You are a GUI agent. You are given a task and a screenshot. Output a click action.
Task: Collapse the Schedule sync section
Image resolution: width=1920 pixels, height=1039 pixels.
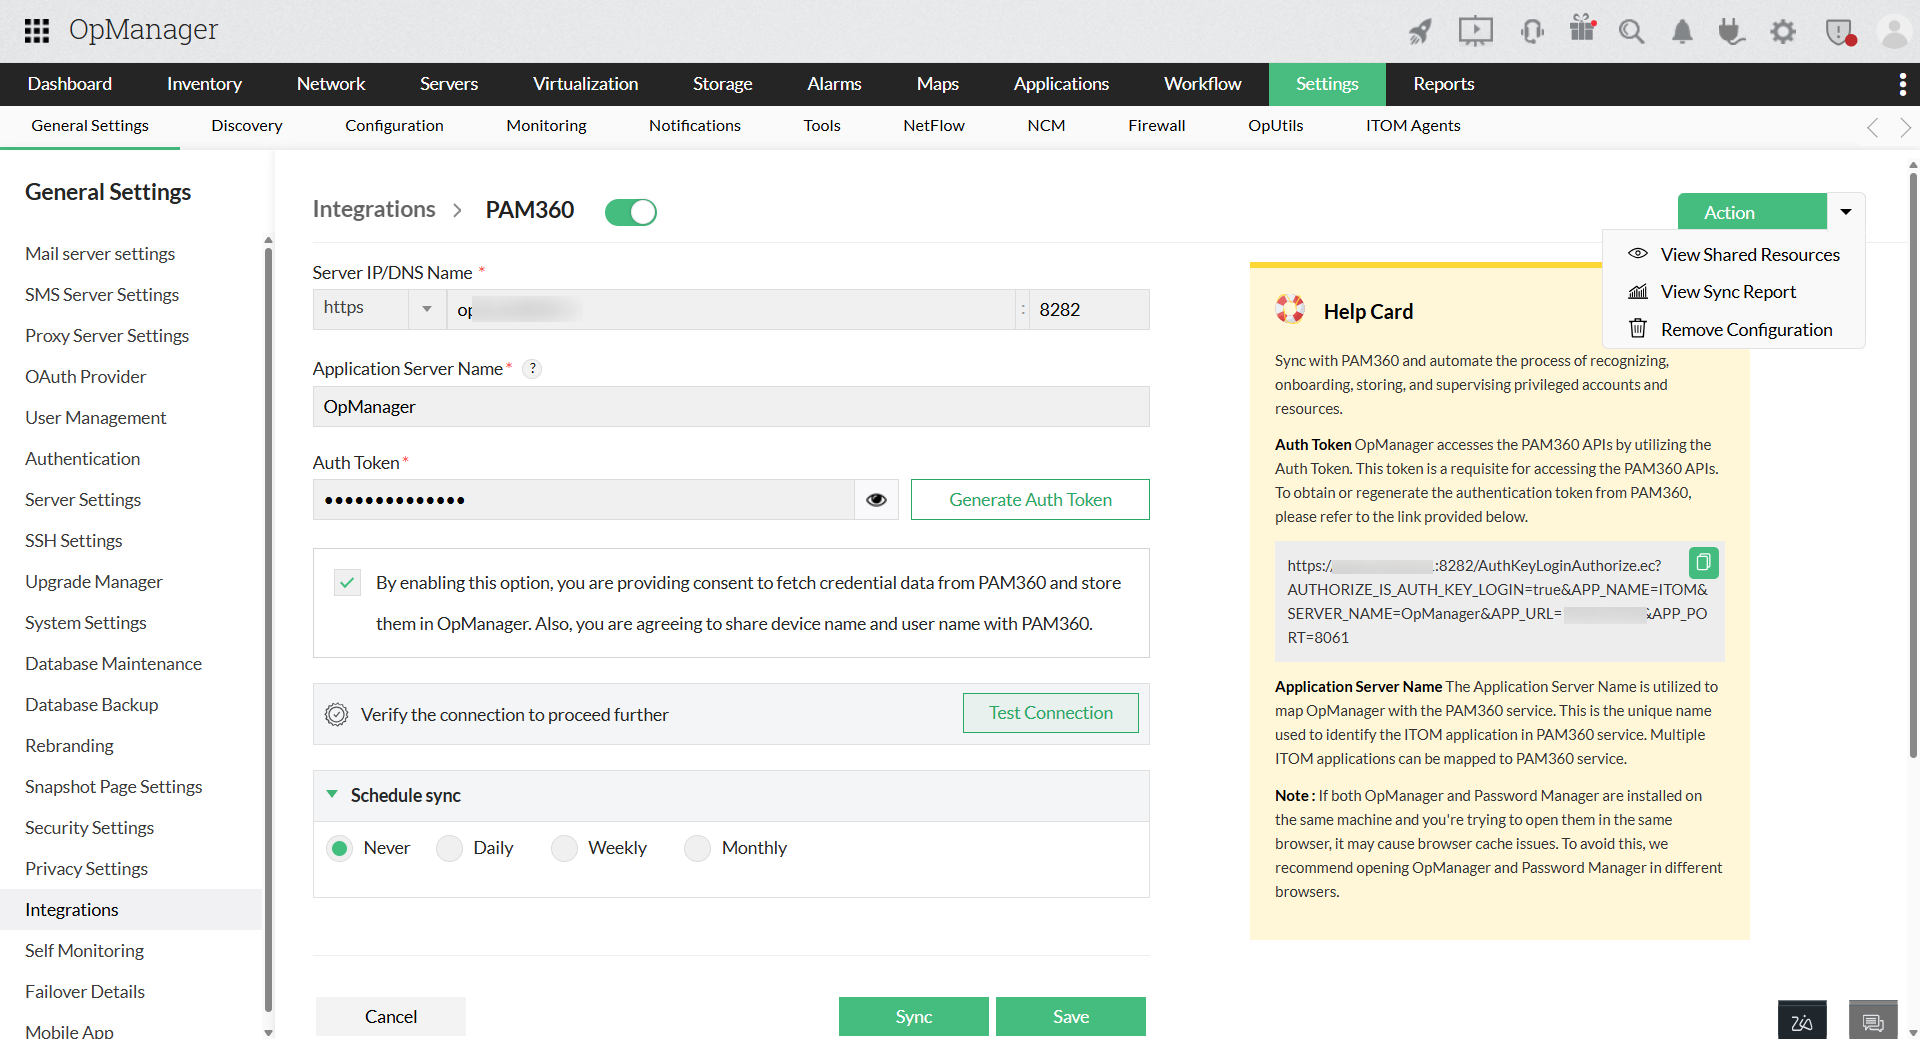click(332, 795)
